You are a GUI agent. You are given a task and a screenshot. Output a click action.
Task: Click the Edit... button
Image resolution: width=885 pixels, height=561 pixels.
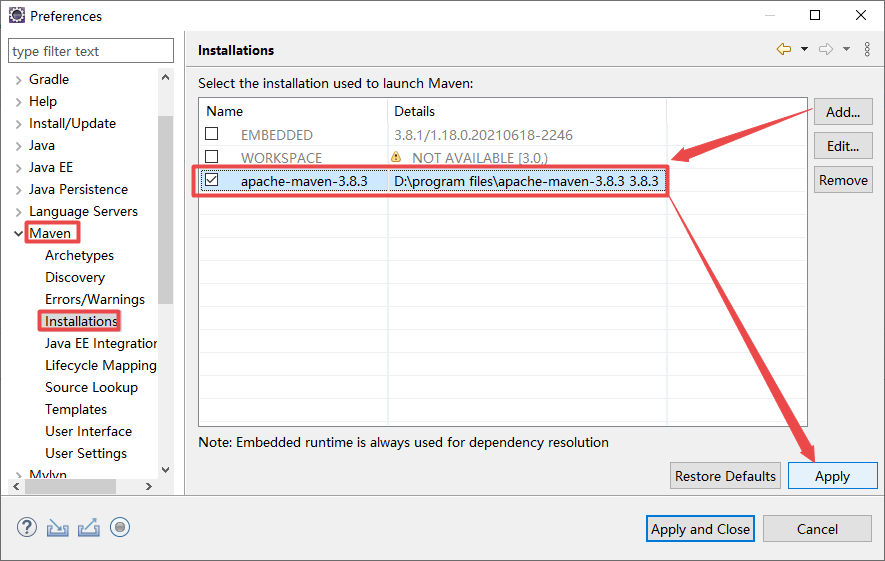tap(843, 146)
